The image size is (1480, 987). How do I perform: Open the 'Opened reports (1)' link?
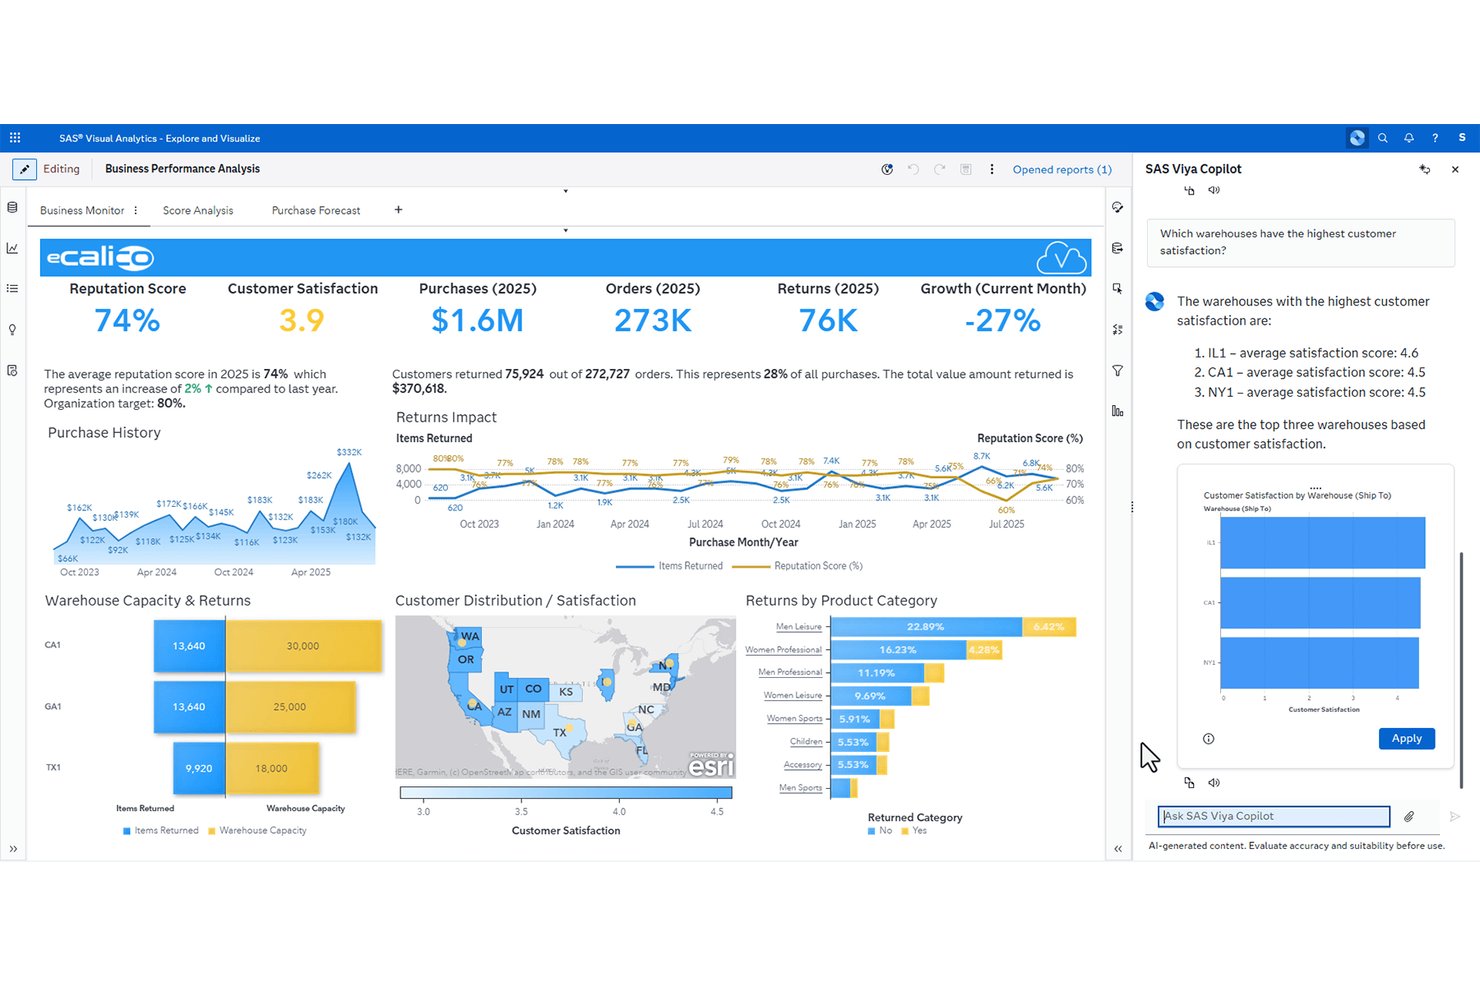pyautogui.click(x=1062, y=169)
